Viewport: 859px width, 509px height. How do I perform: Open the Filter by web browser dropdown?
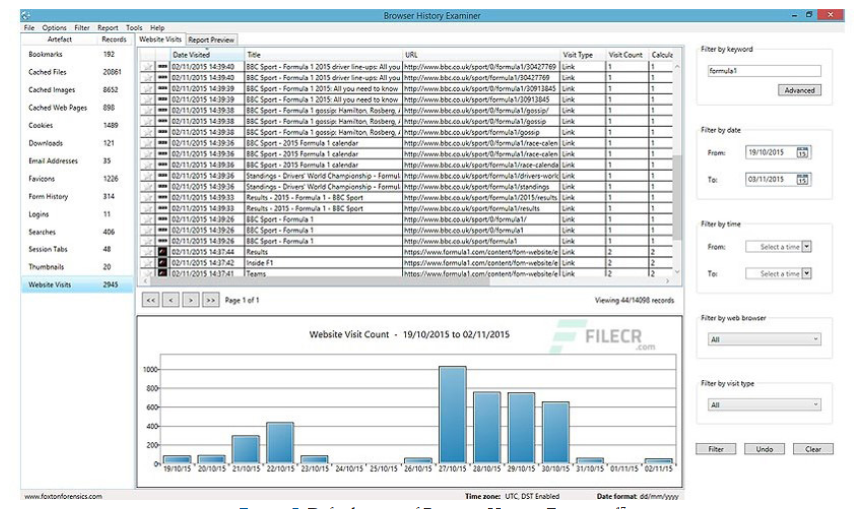764,340
